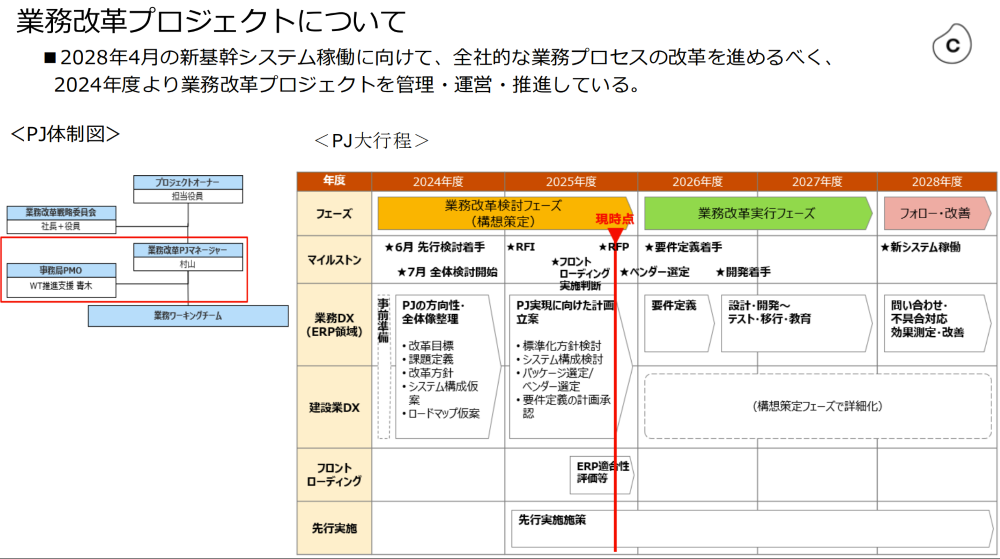Click the red 現時点 triangle marker

(615, 236)
